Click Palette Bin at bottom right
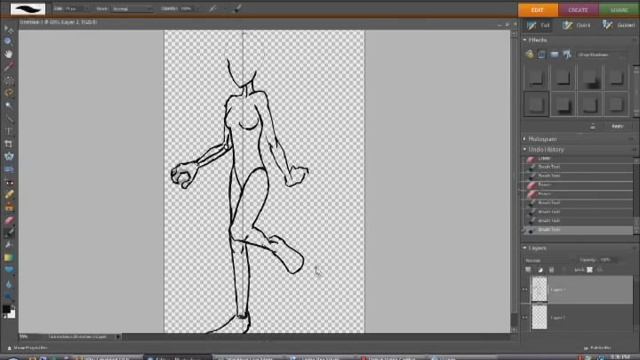This screenshot has width=640, height=360. [597, 348]
